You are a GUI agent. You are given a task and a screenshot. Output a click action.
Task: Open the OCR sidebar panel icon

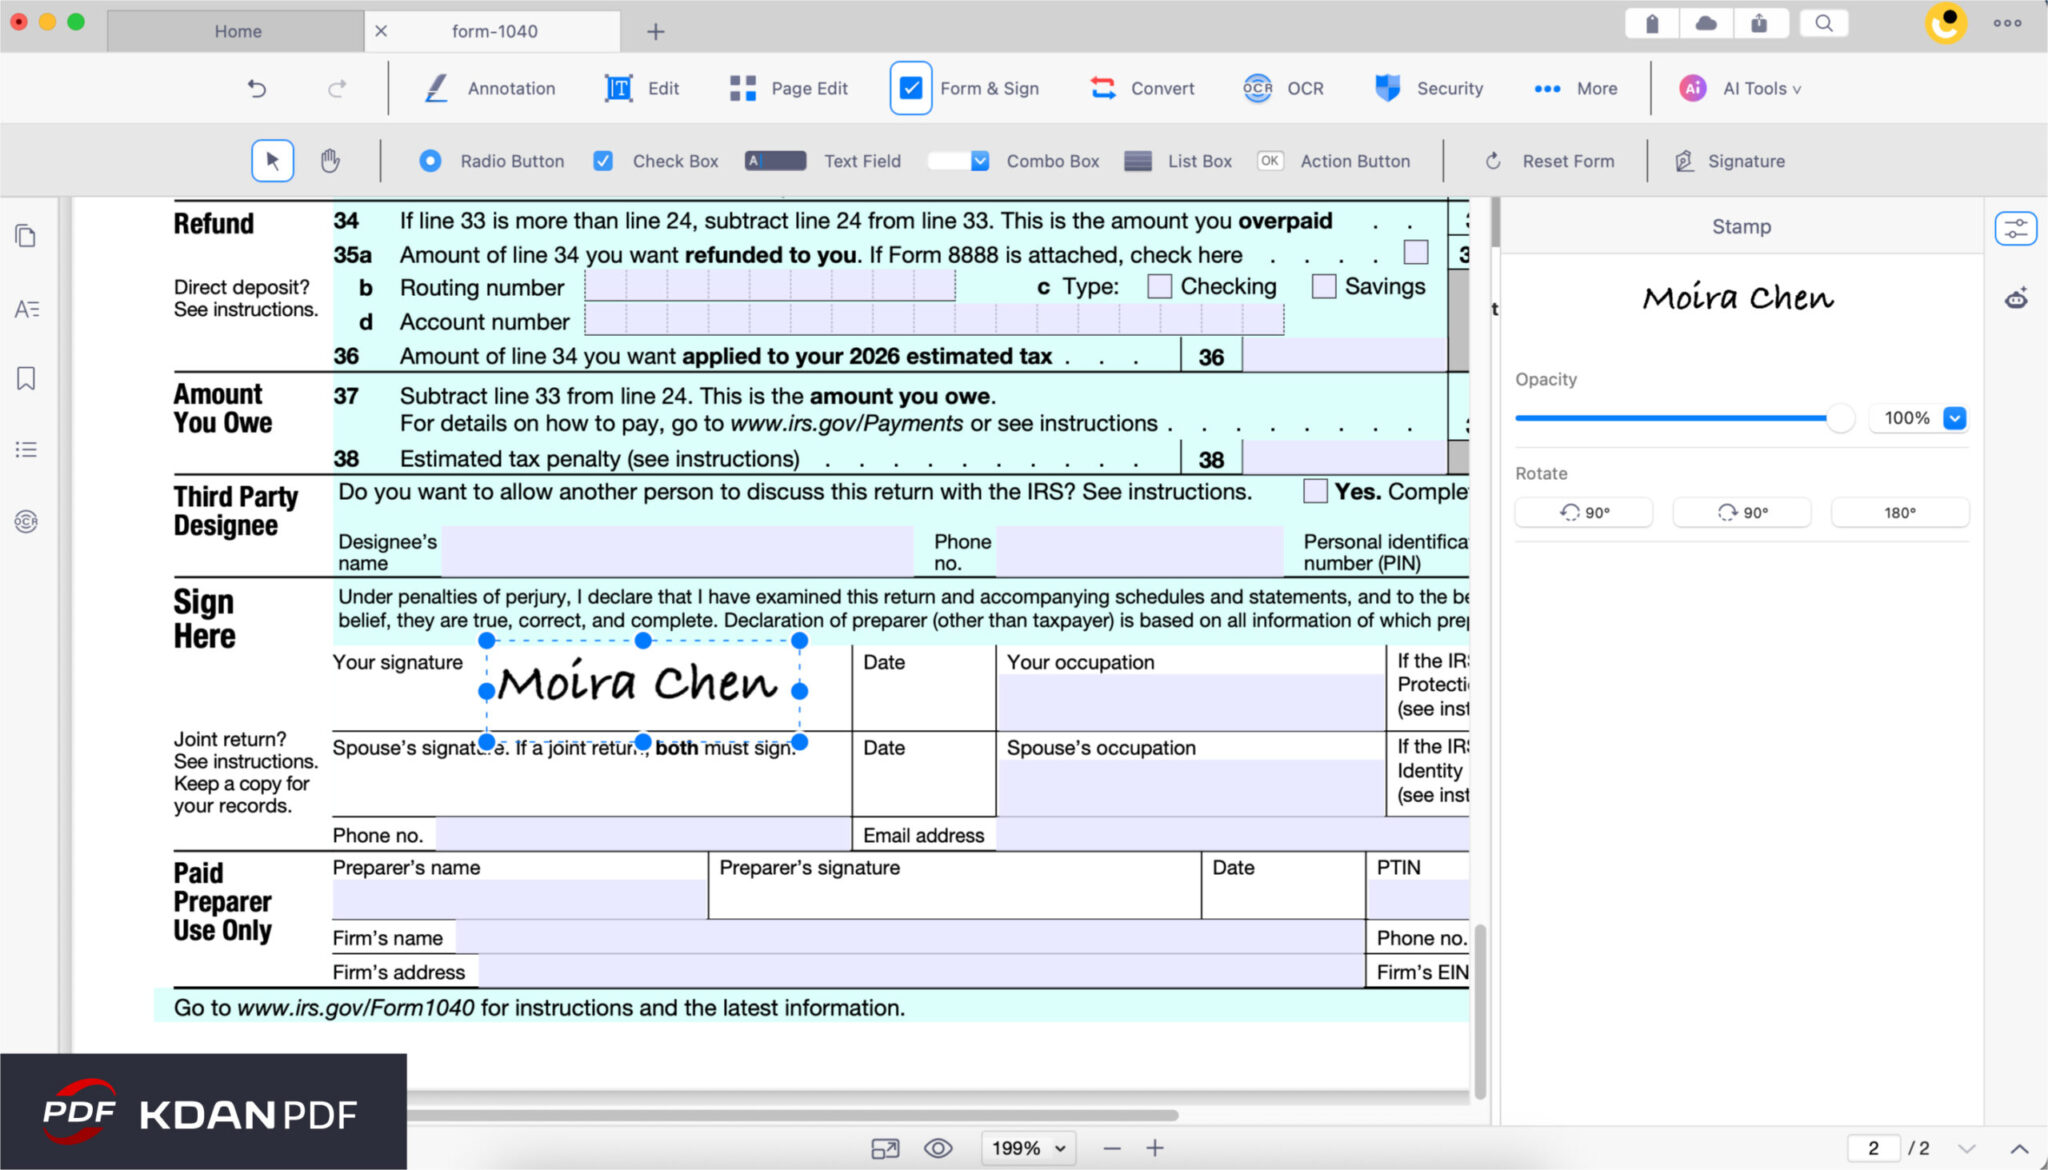(26, 521)
